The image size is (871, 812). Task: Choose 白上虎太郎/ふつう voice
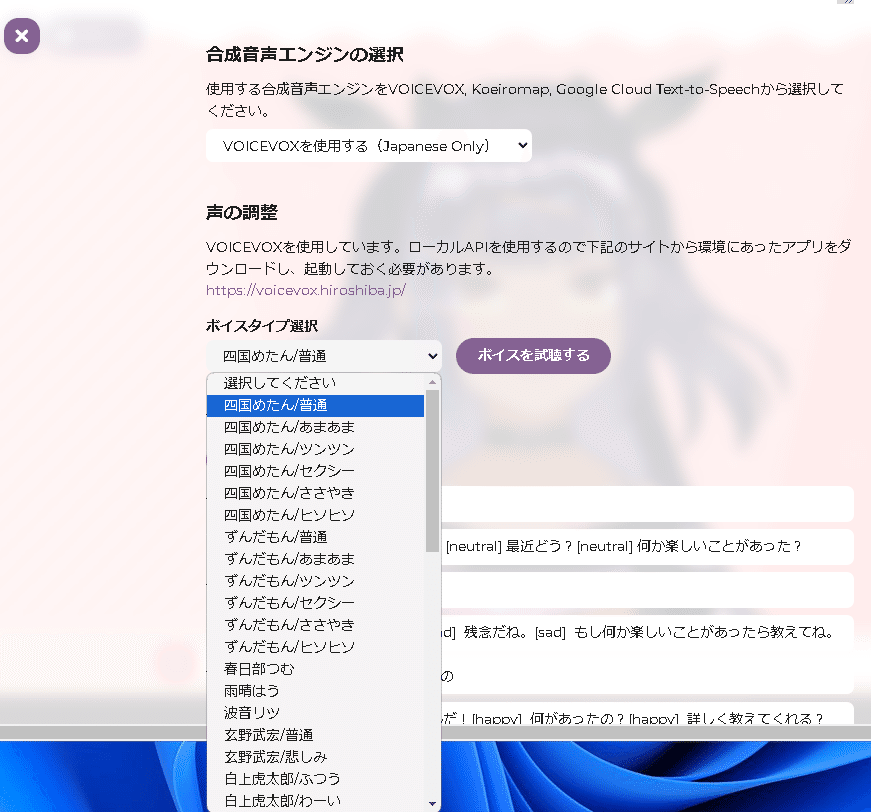[316, 779]
